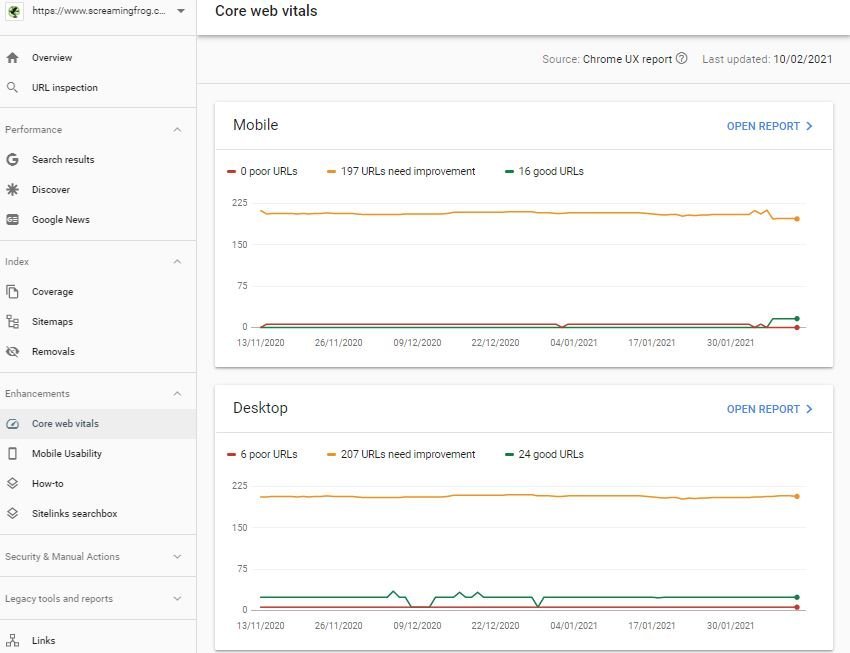Toggle Desktop '24 good URLs' legend
Screen dimensions: 850x653
point(544,454)
